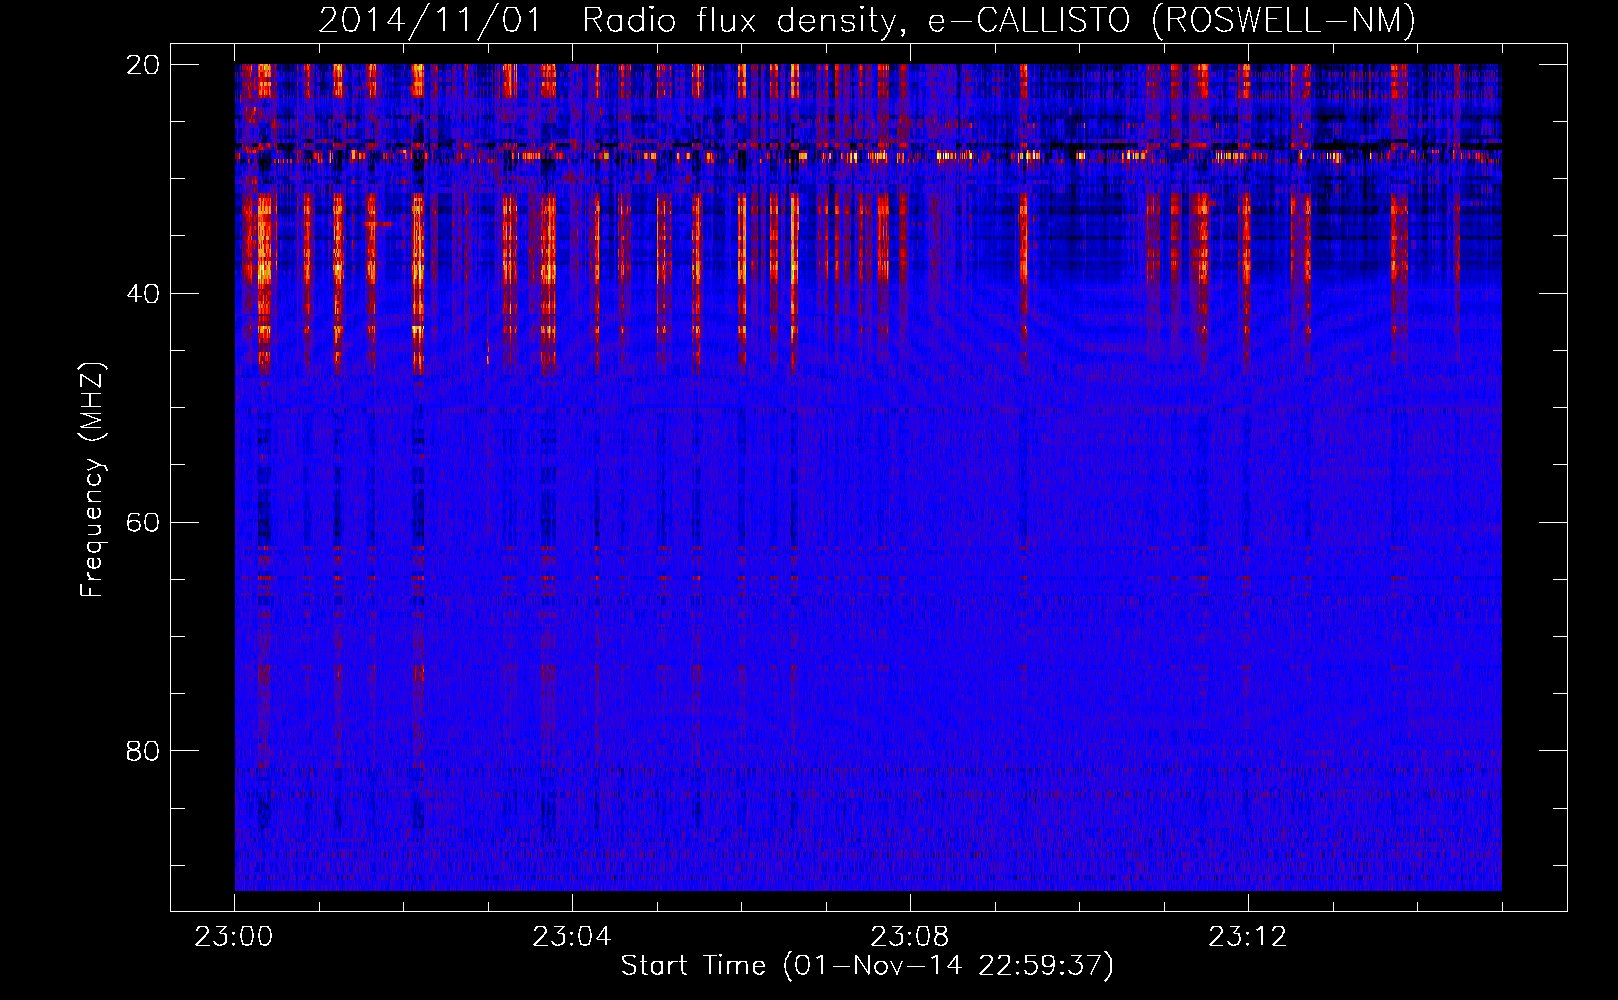The width and height of the screenshot is (1618, 1000).
Task: Click the Start Time axis label
Action: 867,966
